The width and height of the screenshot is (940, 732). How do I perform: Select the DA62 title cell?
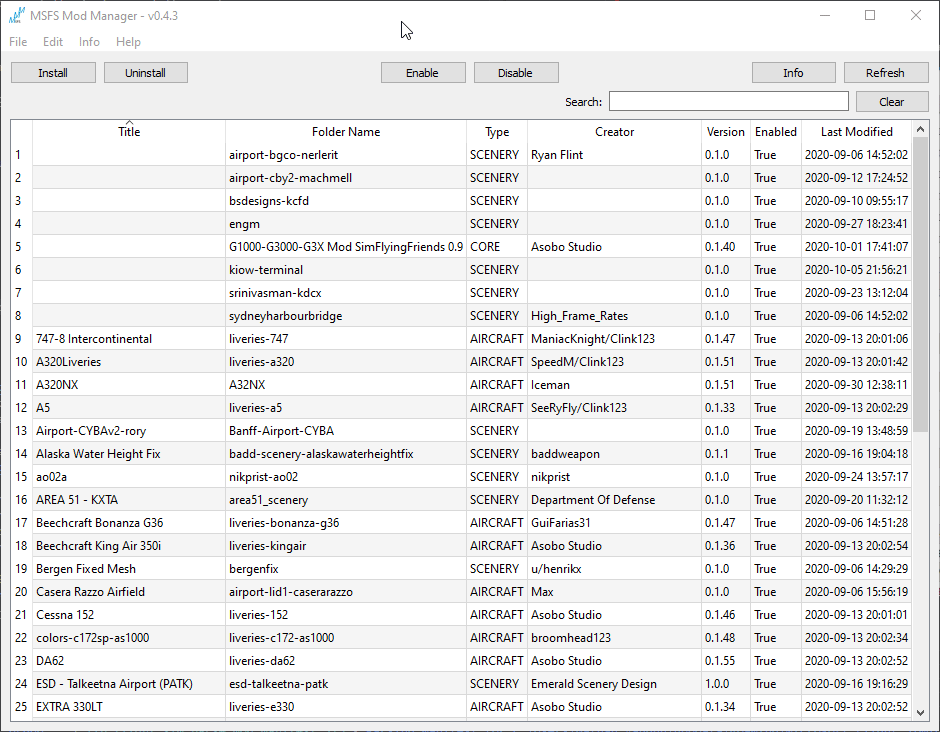129,660
